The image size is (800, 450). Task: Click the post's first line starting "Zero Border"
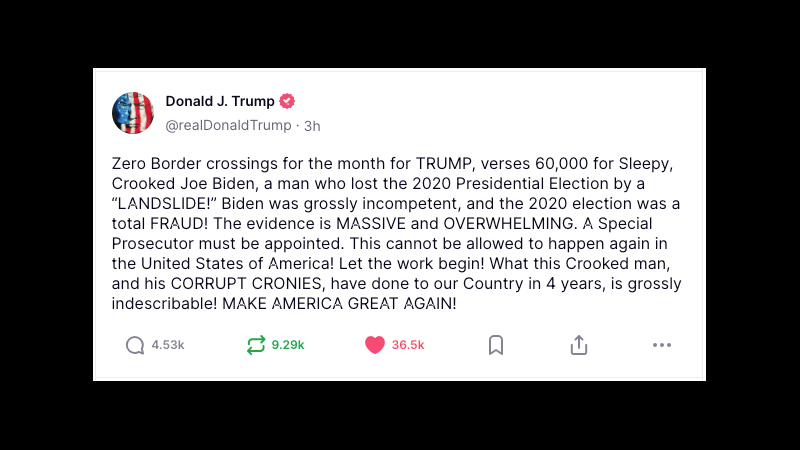392,163
